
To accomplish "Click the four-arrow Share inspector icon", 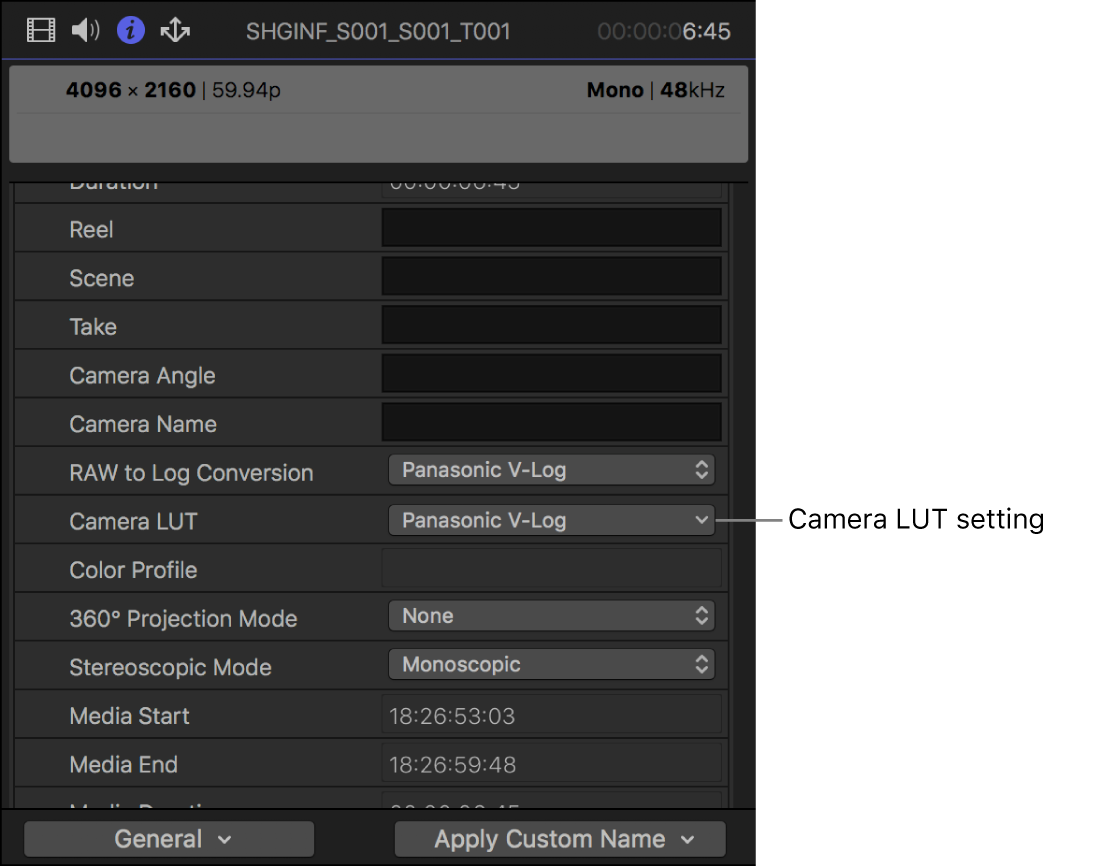I will (x=175, y=30).
